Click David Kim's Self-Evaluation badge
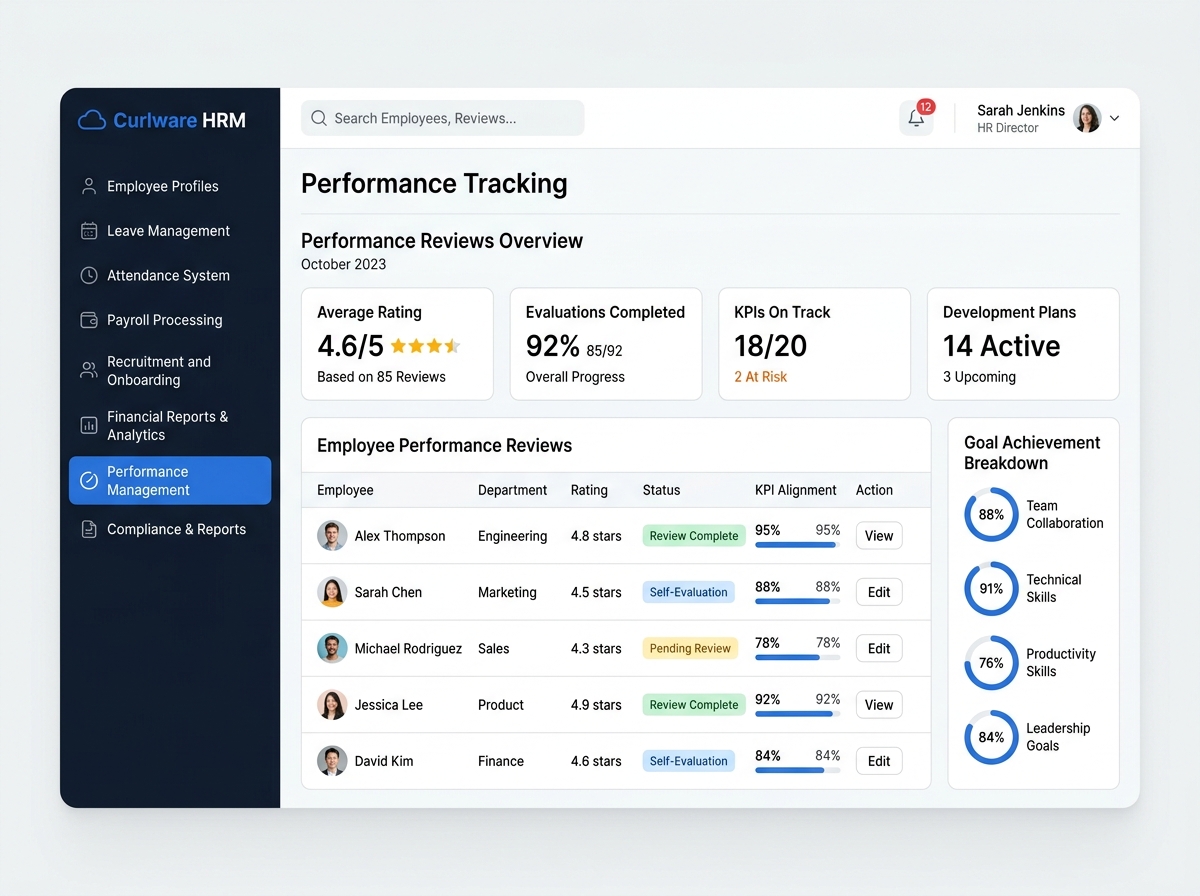 688,761
